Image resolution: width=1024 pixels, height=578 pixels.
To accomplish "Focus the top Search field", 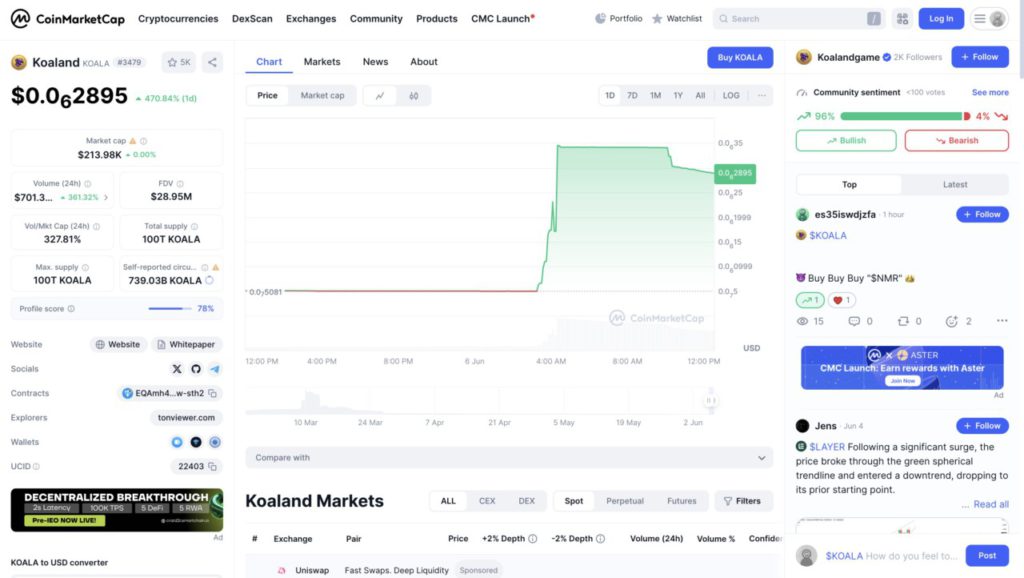I will click(x=799, y=19).
